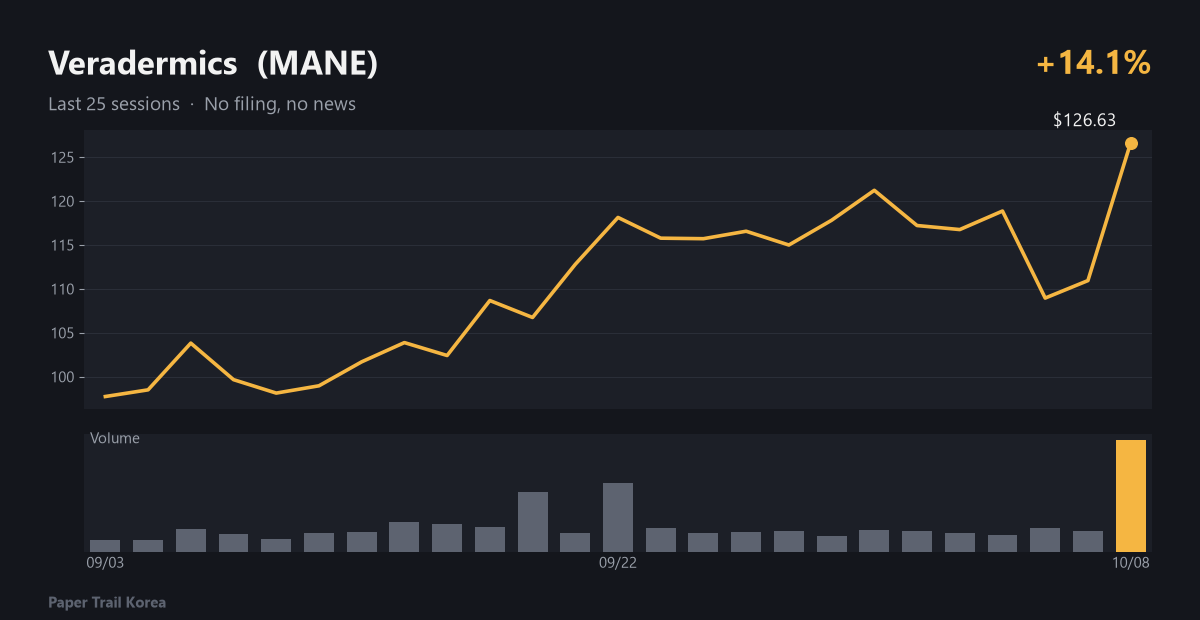Click the first volume bar above 09/03
The height and width of the screenshot is (620, 1200).
click(105, 546)
